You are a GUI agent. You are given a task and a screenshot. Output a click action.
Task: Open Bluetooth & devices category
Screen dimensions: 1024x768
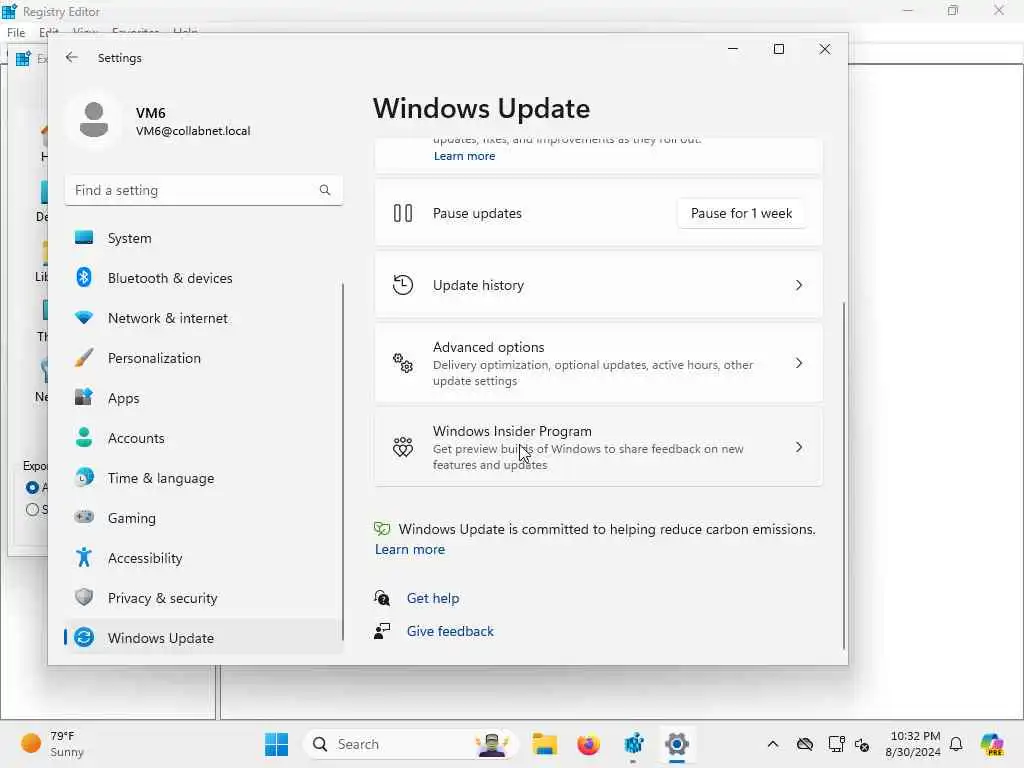pyautogui.click(x=204, y=278)
